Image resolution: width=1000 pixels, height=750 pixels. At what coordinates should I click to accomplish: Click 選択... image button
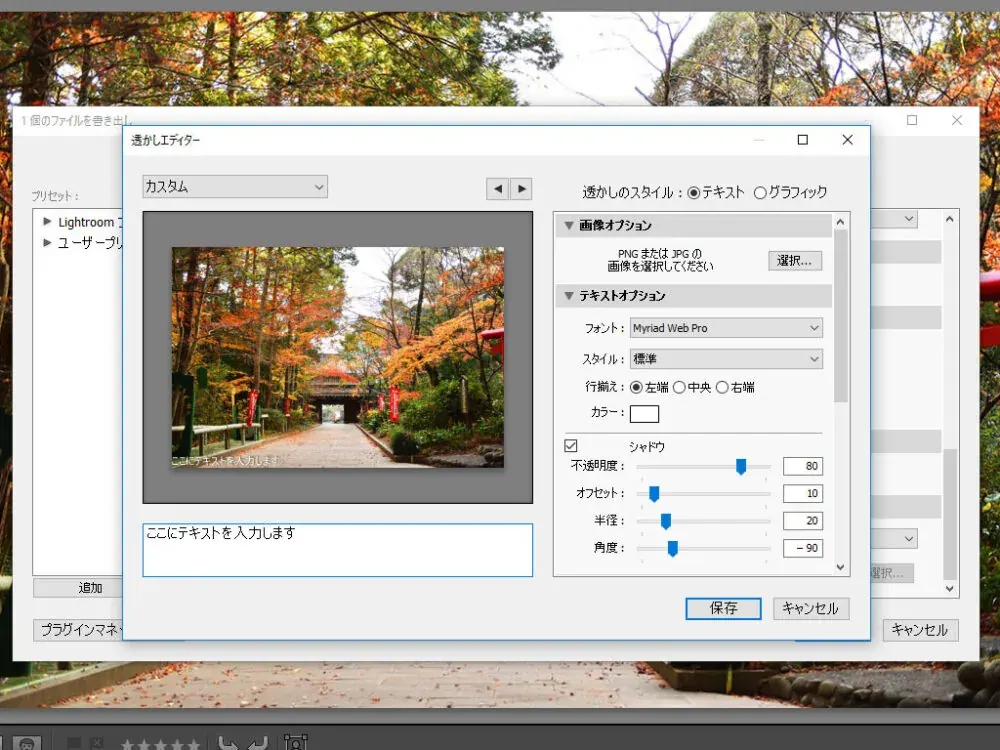(795, 261)
